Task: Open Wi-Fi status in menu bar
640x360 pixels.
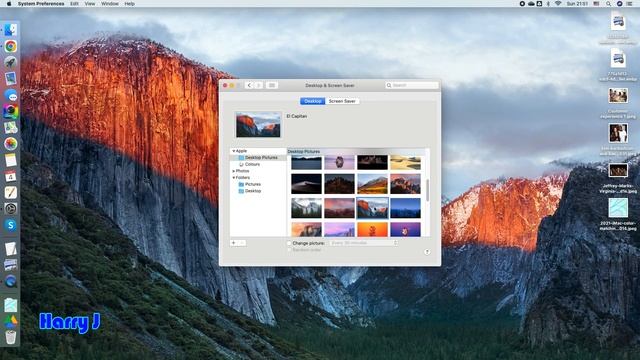Action: (558, 4)
